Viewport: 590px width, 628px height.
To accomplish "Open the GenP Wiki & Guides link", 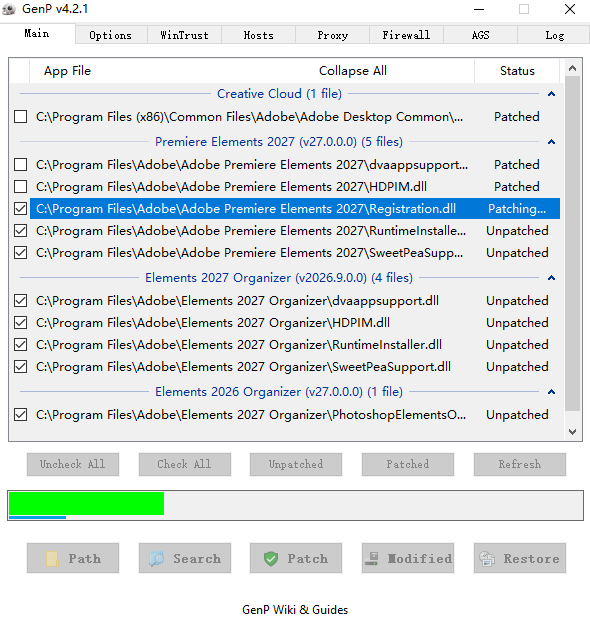I will pos(295,610).
